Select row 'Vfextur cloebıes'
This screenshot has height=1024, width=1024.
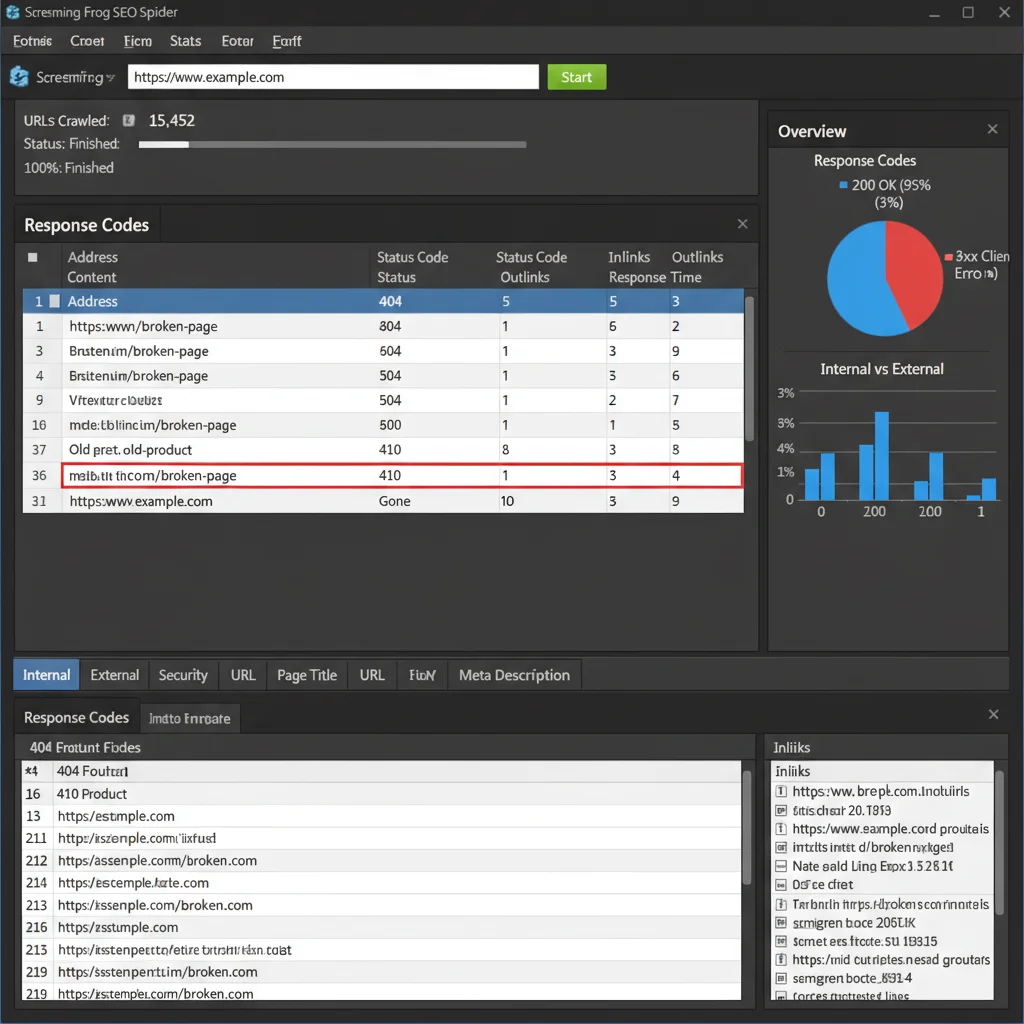(383, 400)
